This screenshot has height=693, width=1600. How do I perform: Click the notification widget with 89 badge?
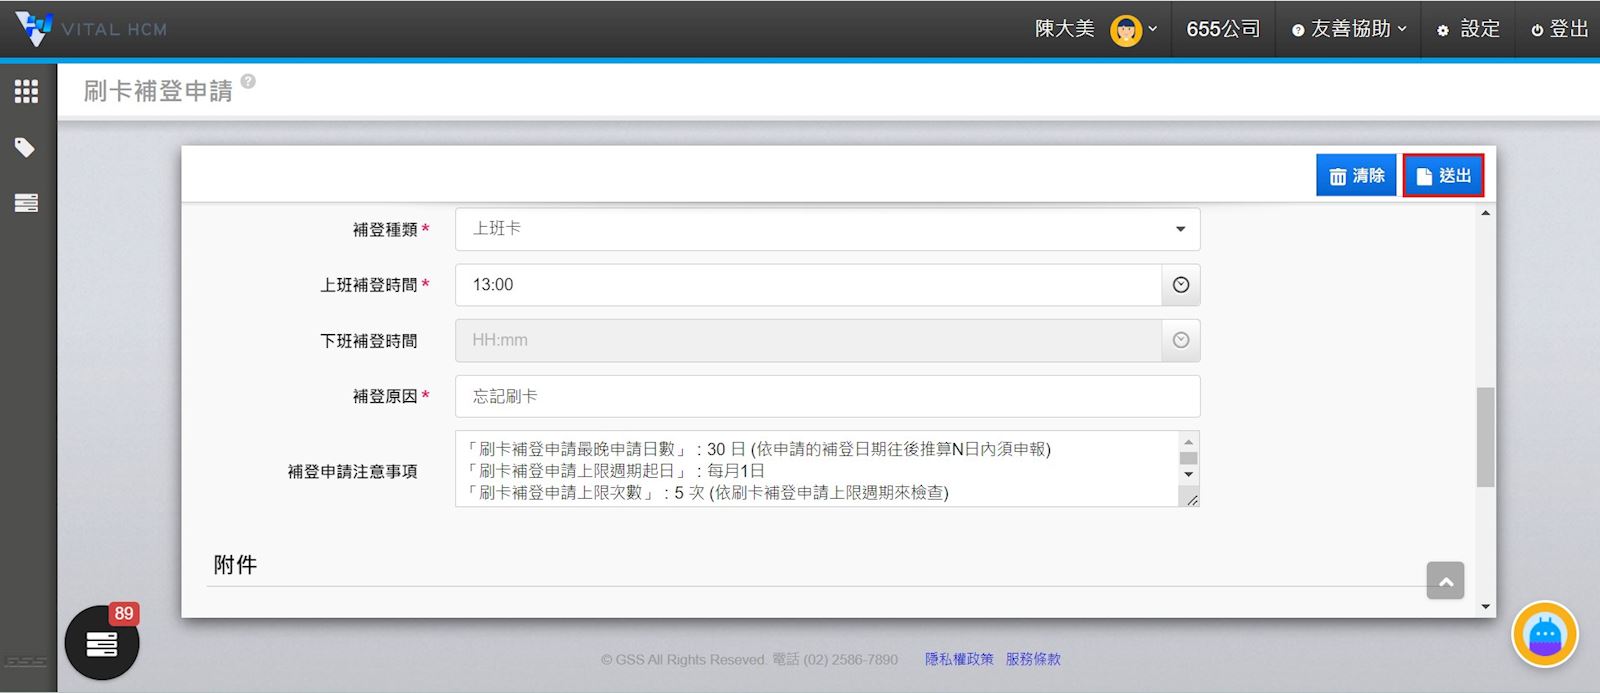point(102,642)
